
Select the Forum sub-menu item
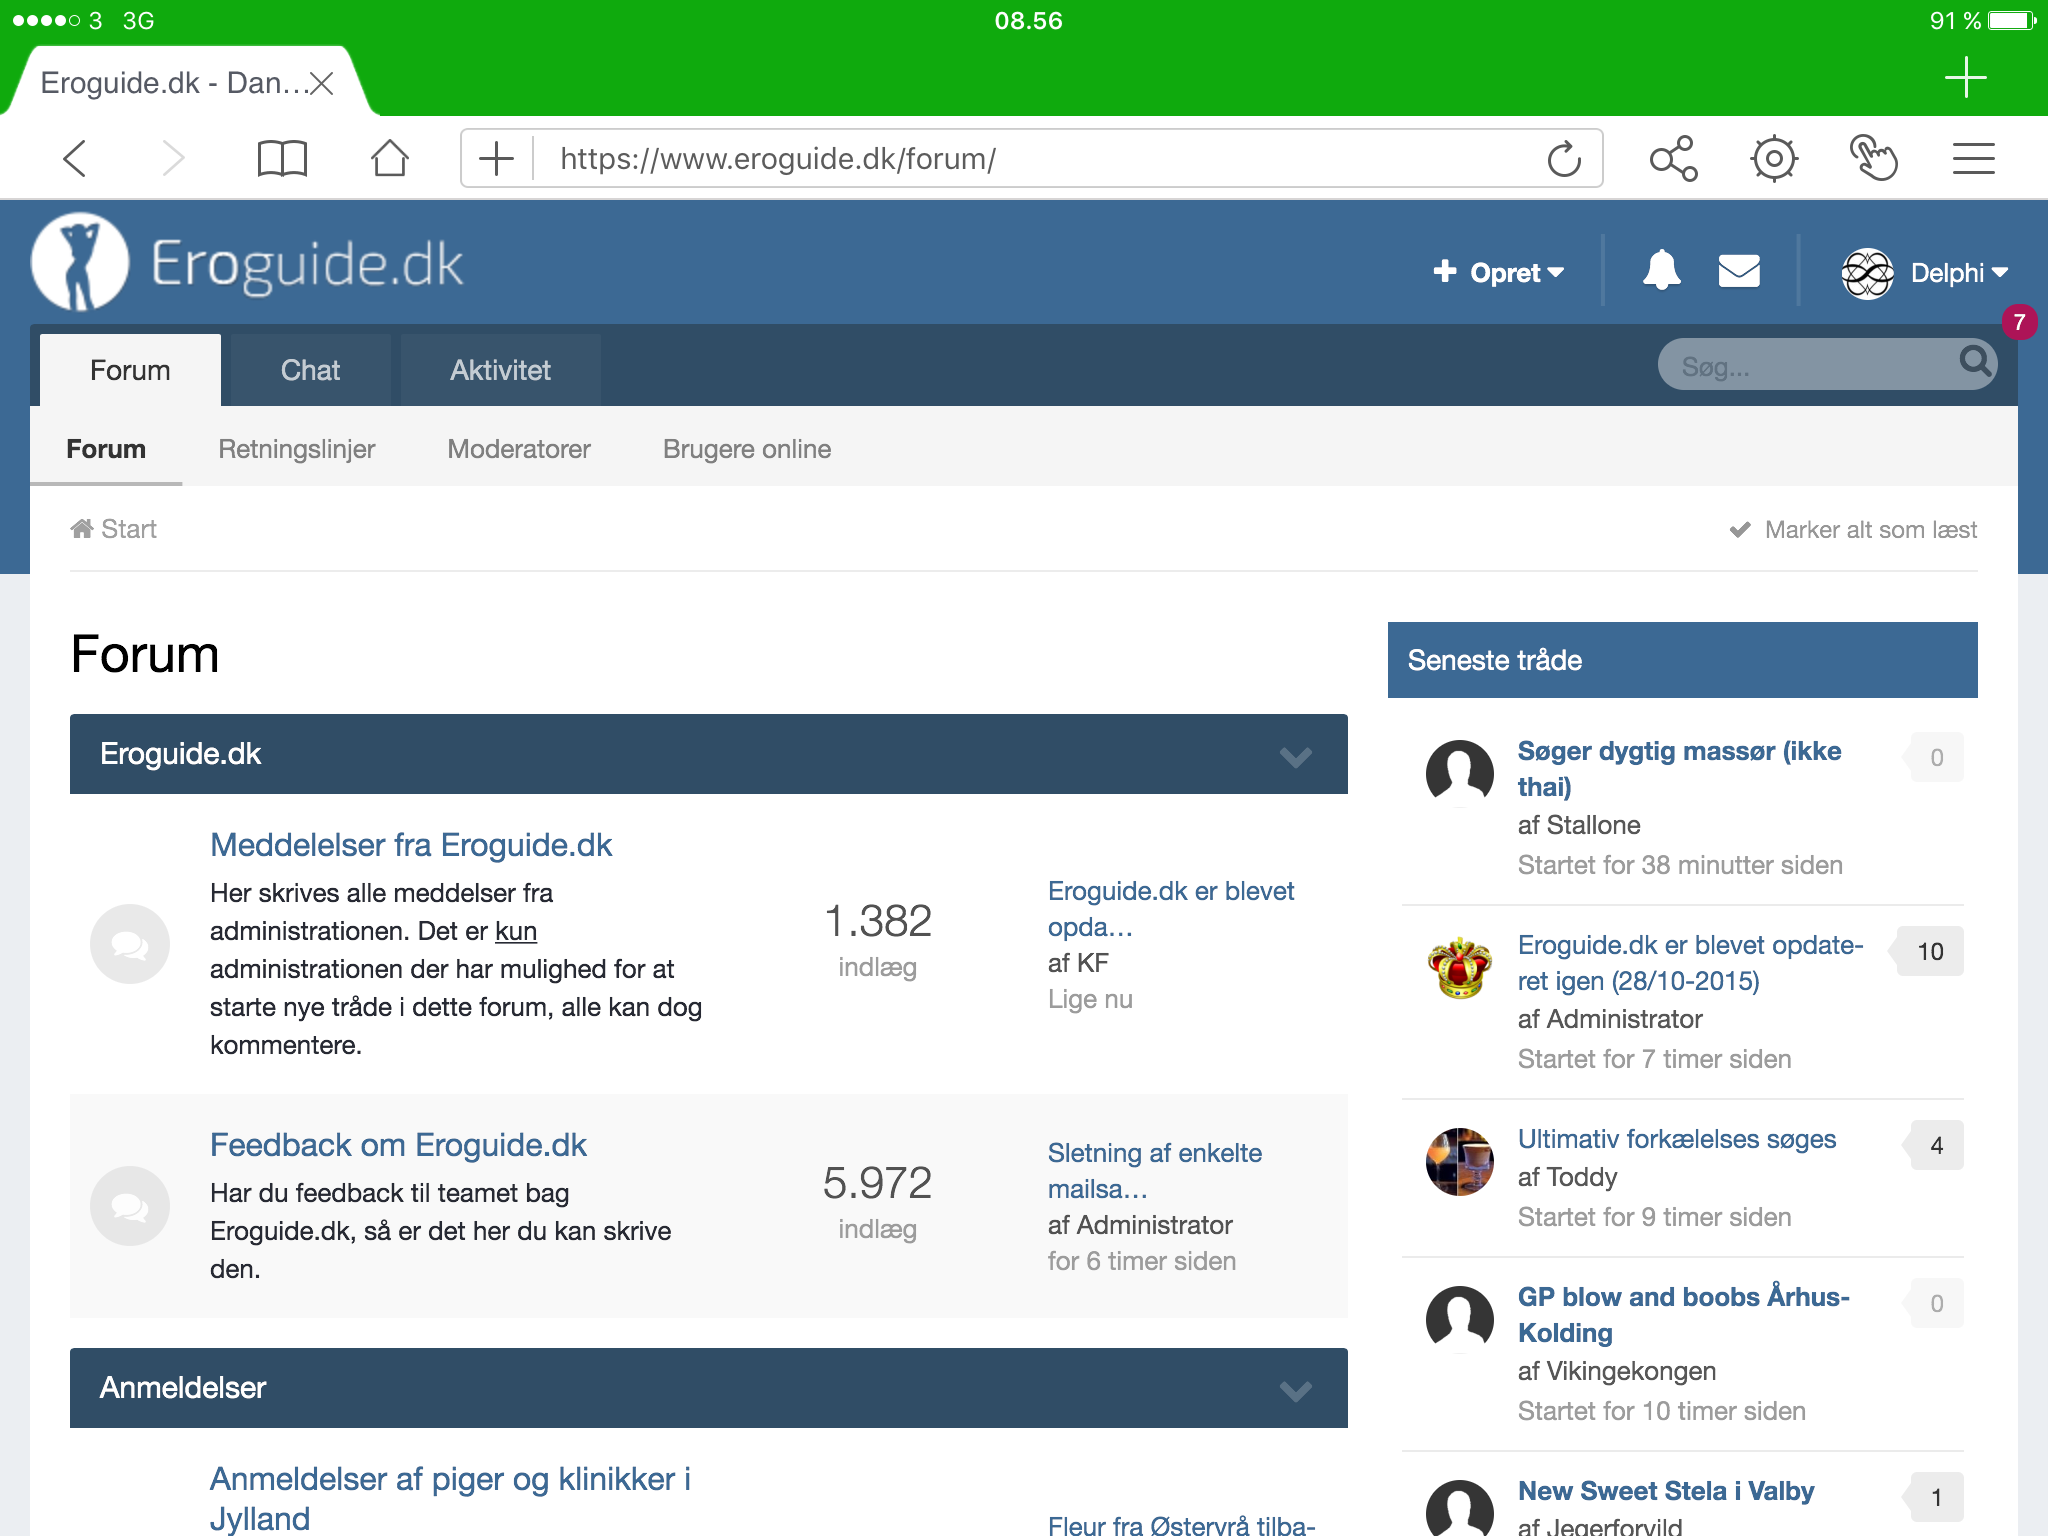tap(106, 449)
